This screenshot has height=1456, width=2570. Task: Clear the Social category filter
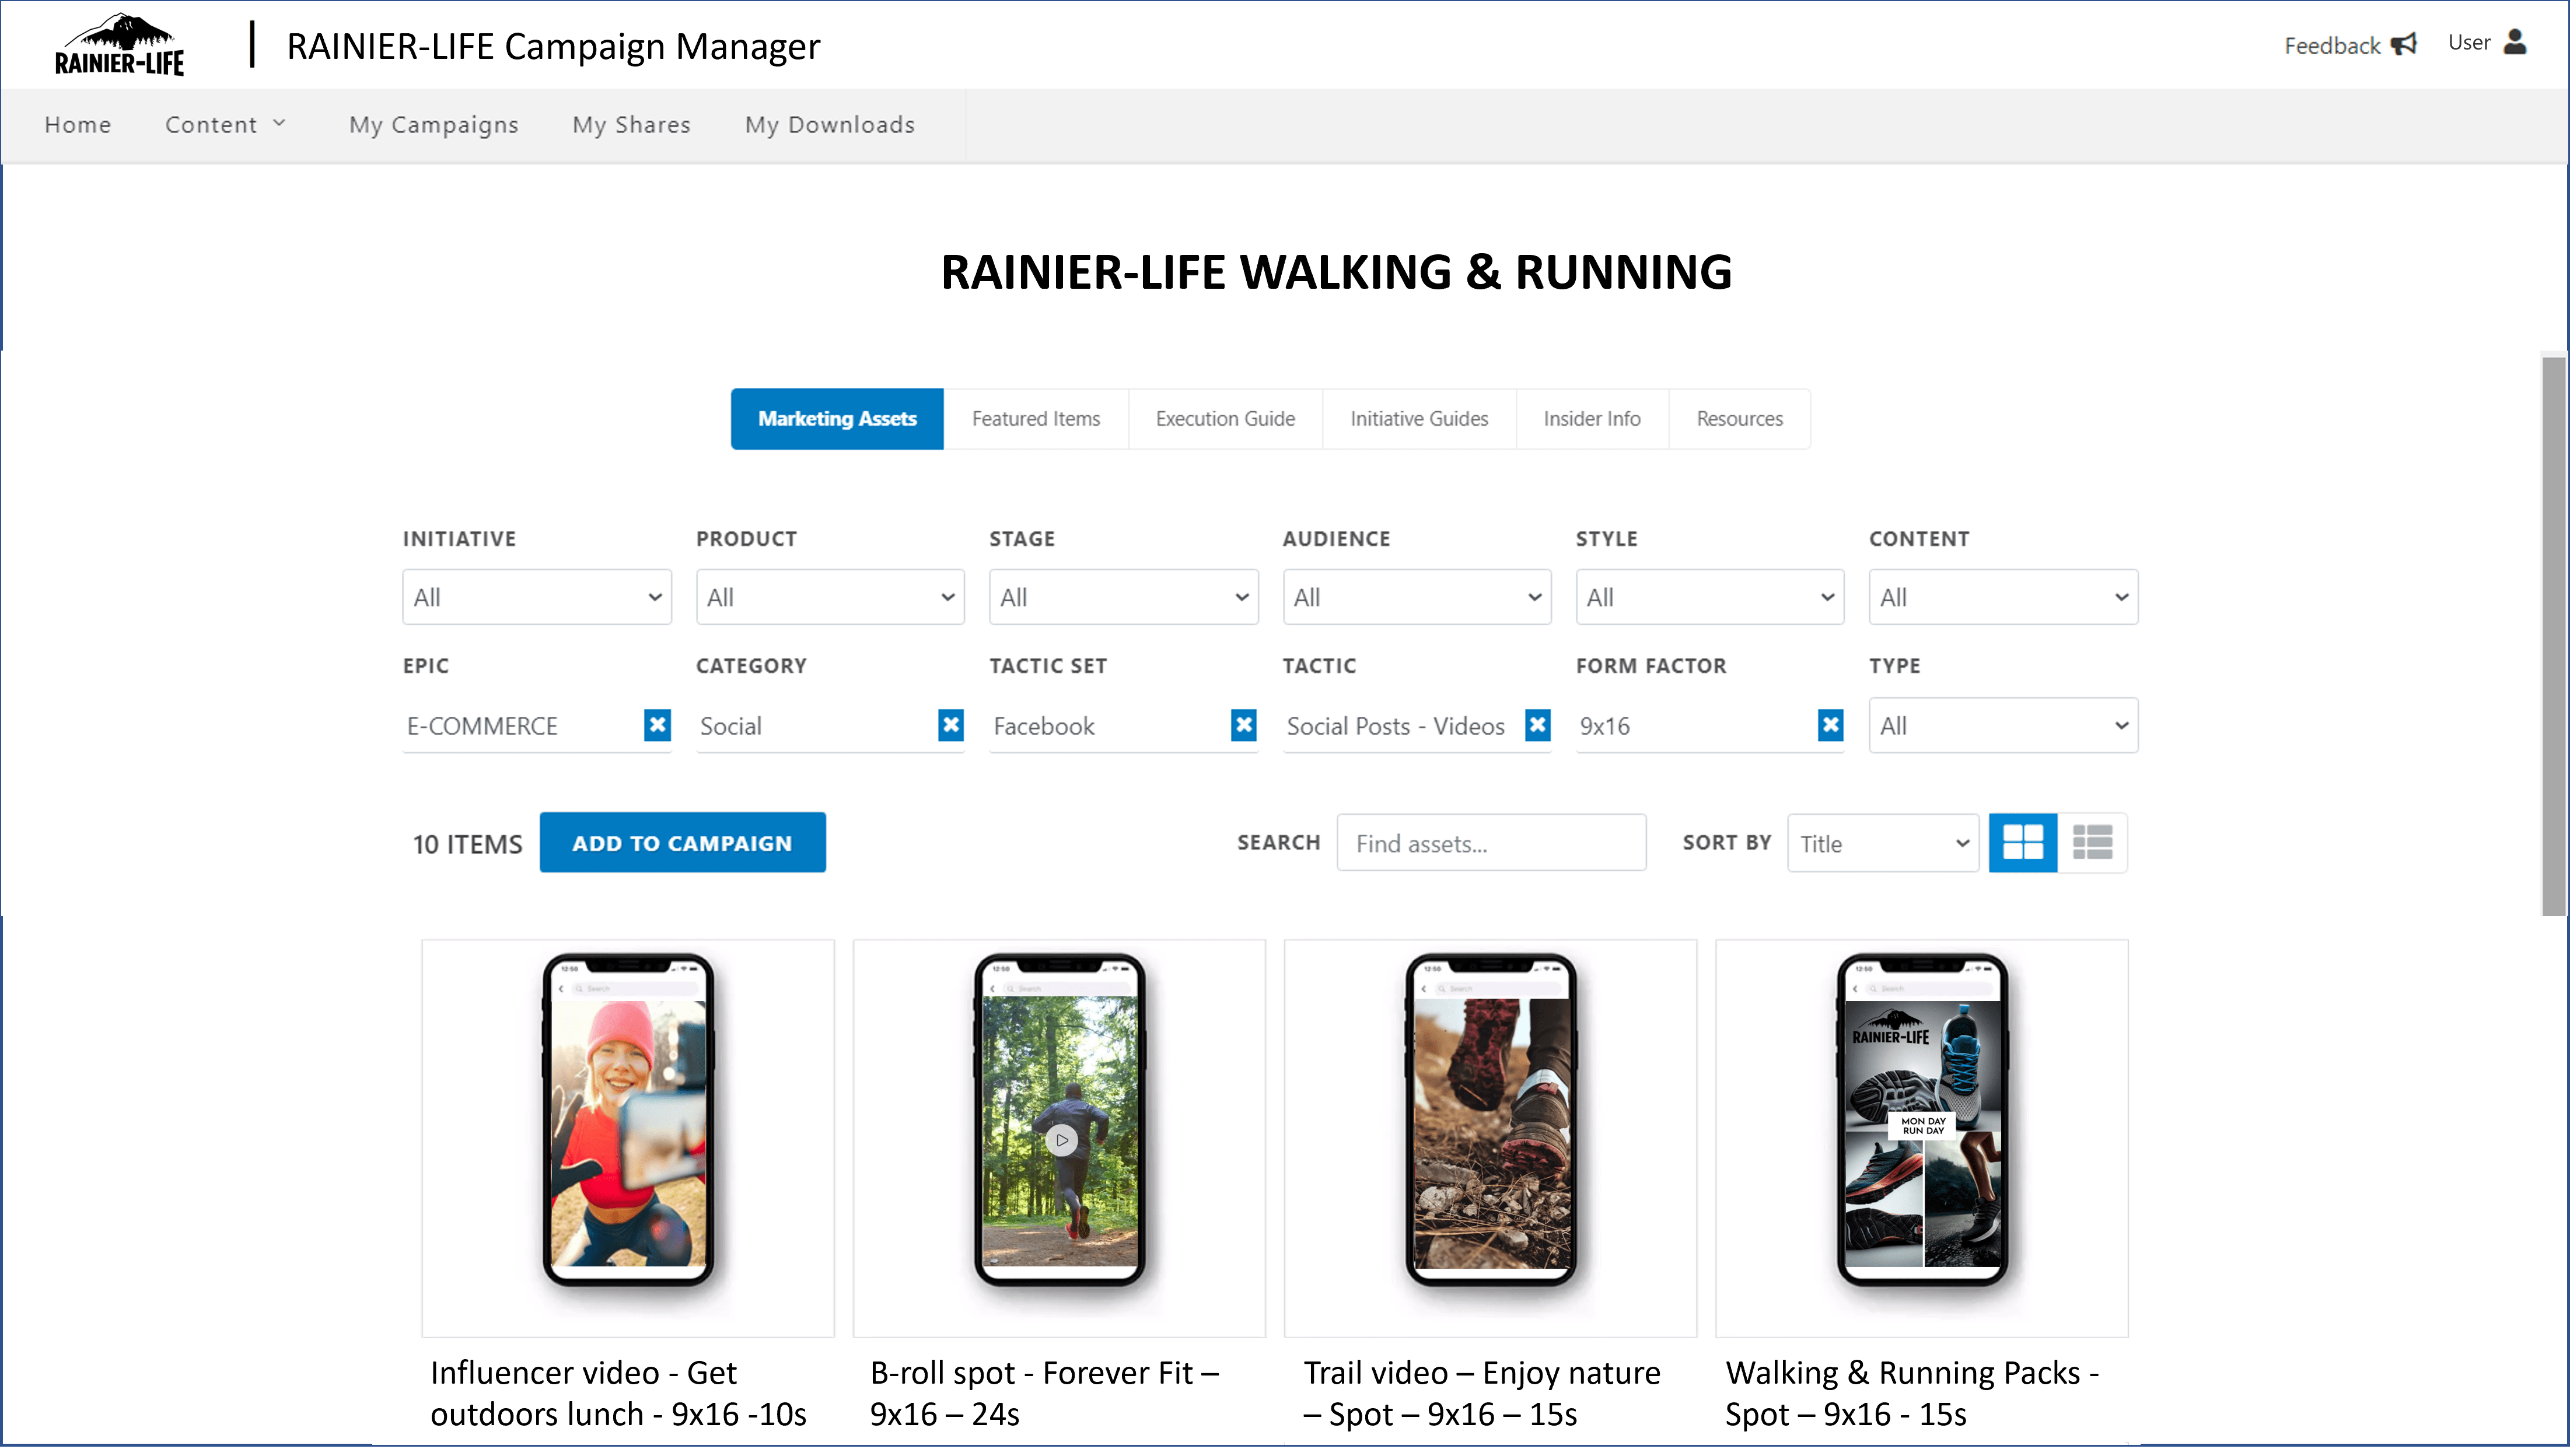tap(950, 726)
